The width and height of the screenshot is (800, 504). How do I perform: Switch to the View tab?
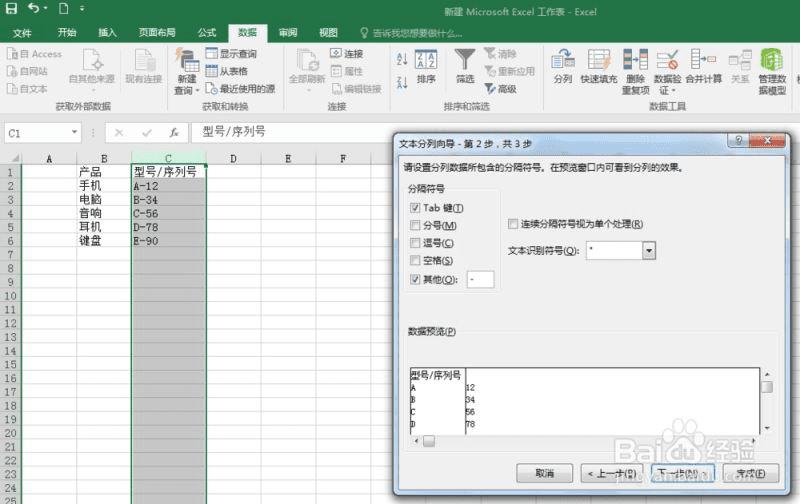(x=329, y=33)
